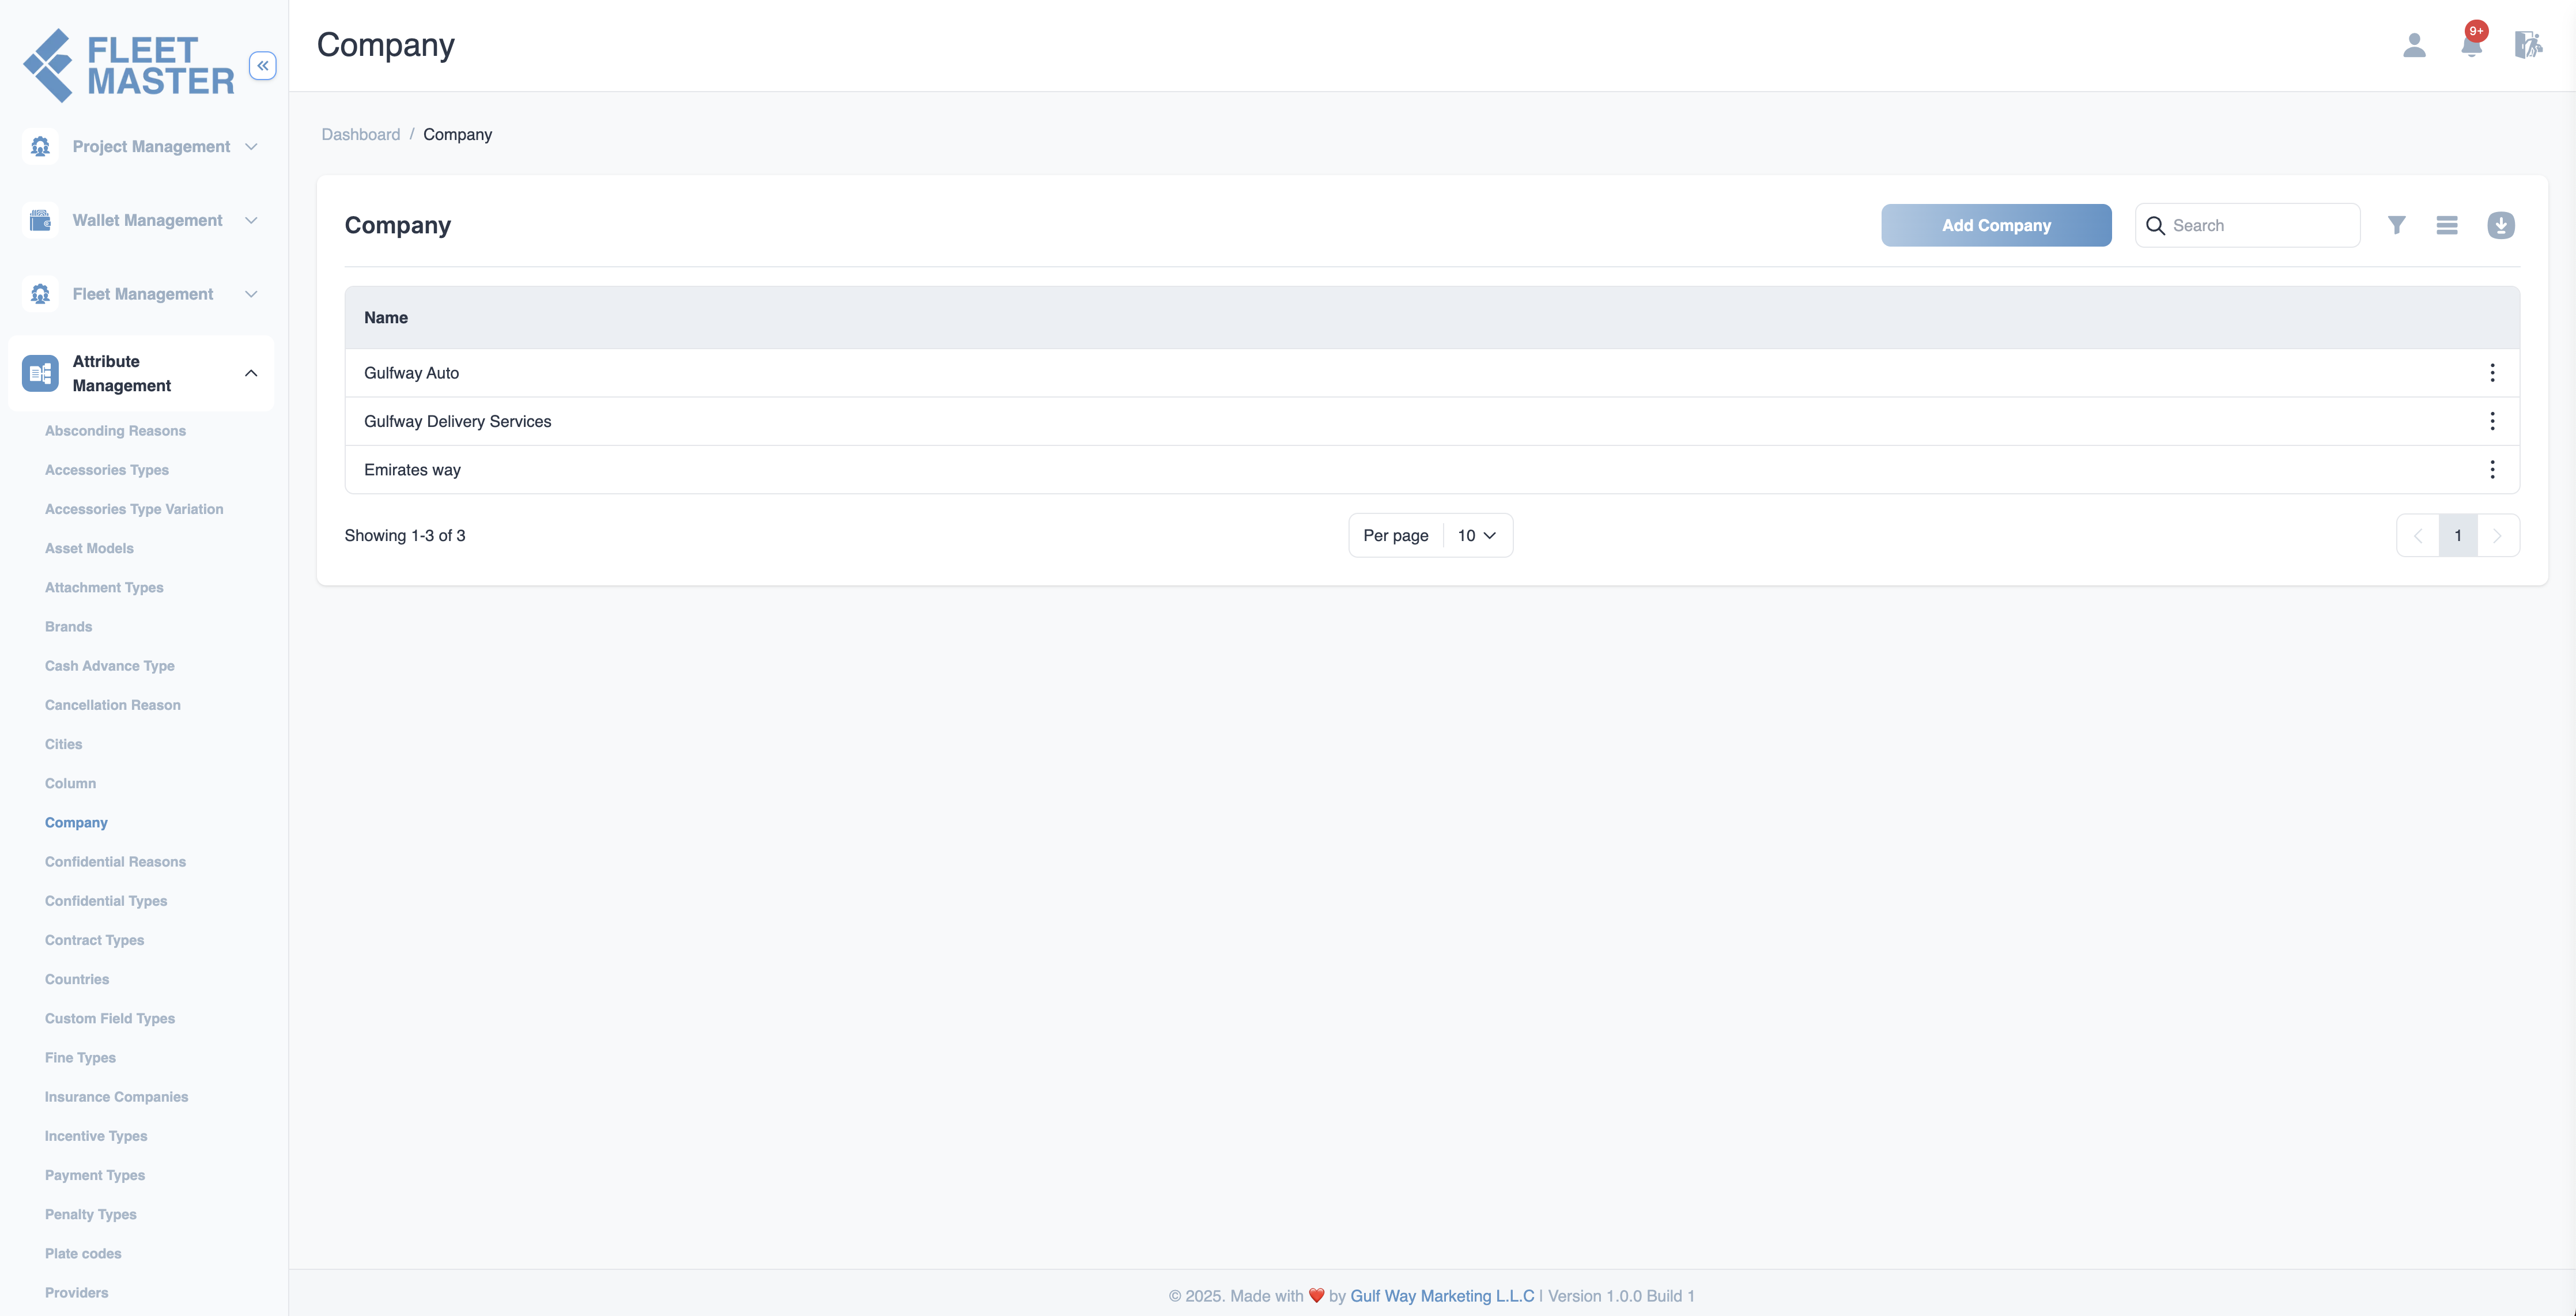This screenshot has height=1316, width=2576.
Task: Click the Gulfway Auto row name
Action: coord(411,373)
